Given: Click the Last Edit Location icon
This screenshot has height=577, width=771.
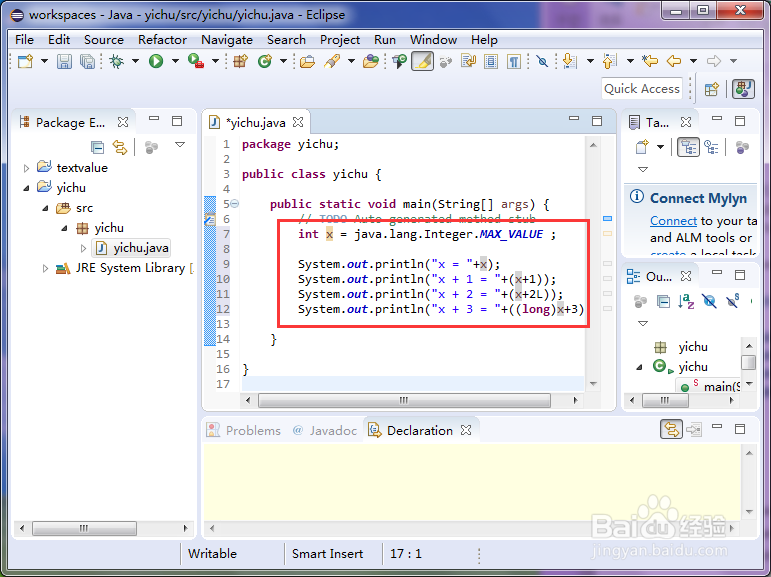Looking at the screenshot, I should pos(650,61).
